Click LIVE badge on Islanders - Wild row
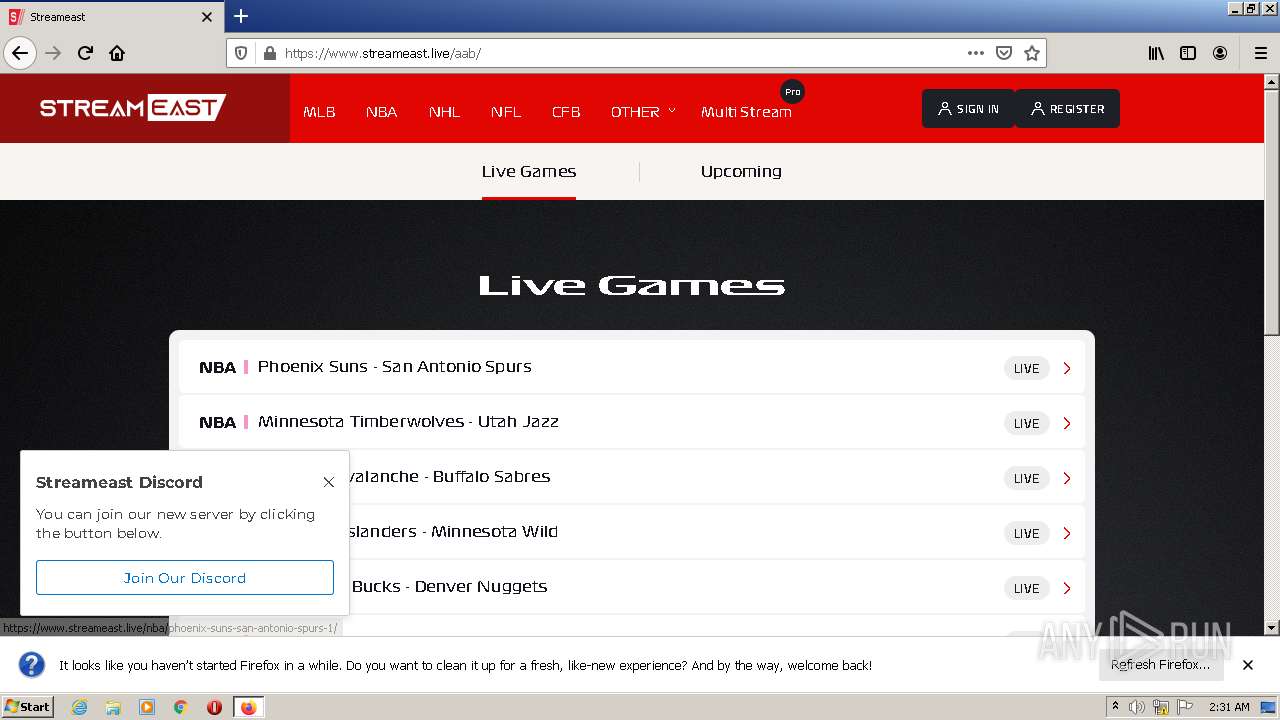The height and width of the screenshot is (720, 1280). click(1027, 533)
